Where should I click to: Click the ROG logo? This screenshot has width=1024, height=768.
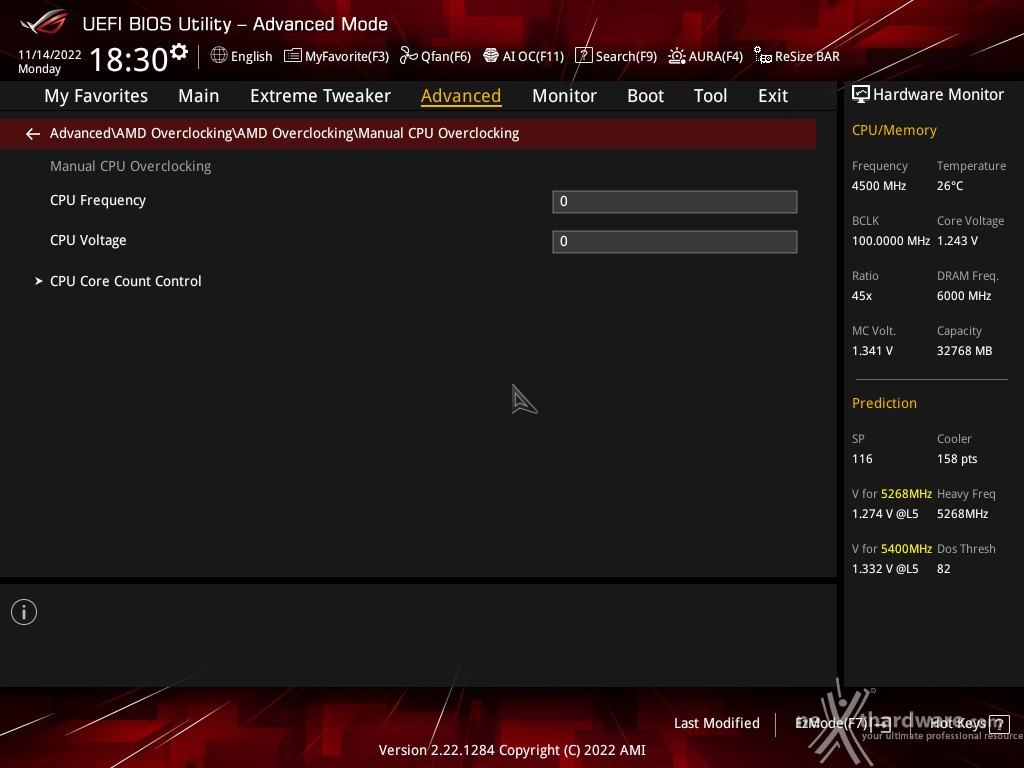[x=43, y=23]
